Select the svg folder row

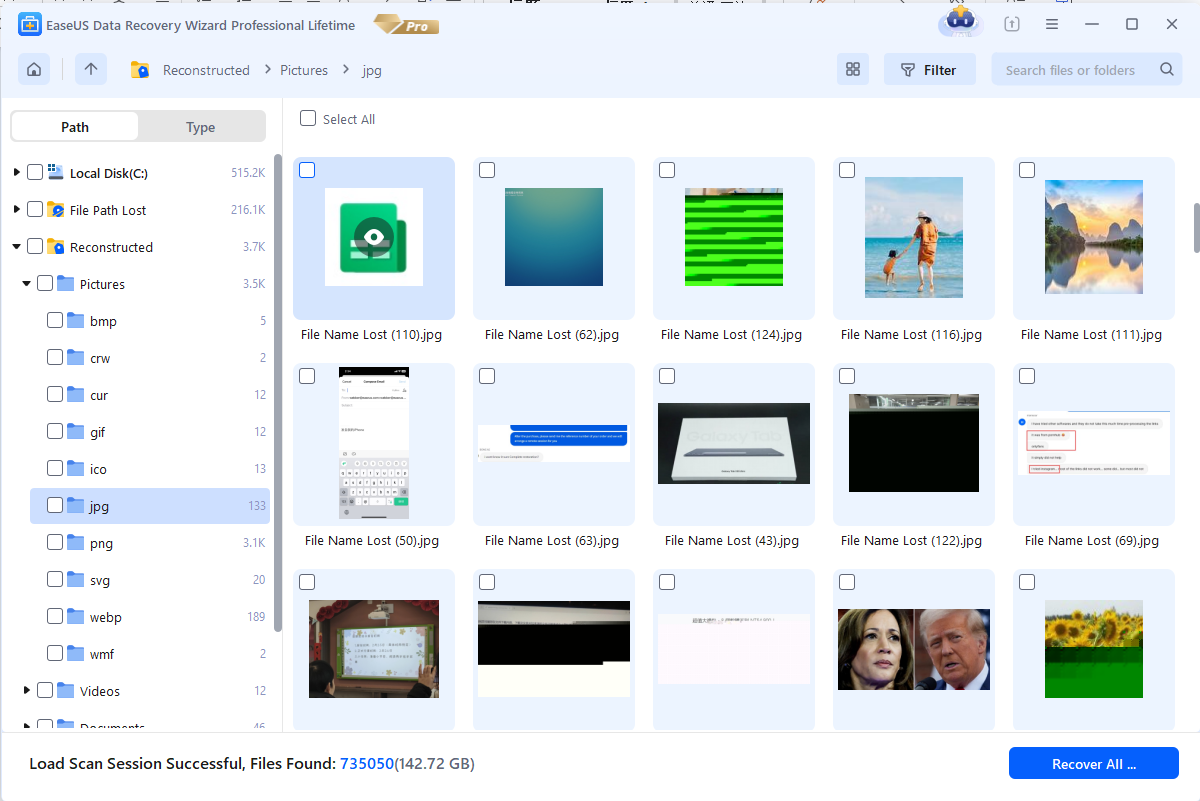150,580
